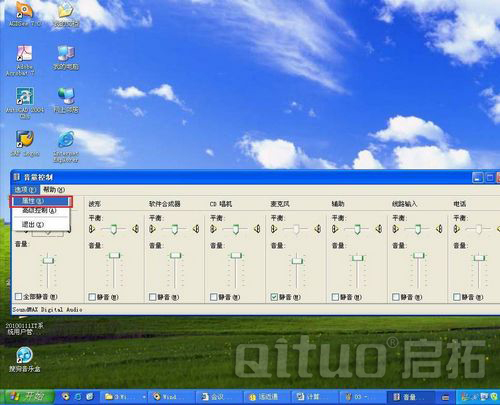The width and height of the screenshot is (500, 405).
Task: Switch to the 计算 taskbar window
Action: point(315,397)
